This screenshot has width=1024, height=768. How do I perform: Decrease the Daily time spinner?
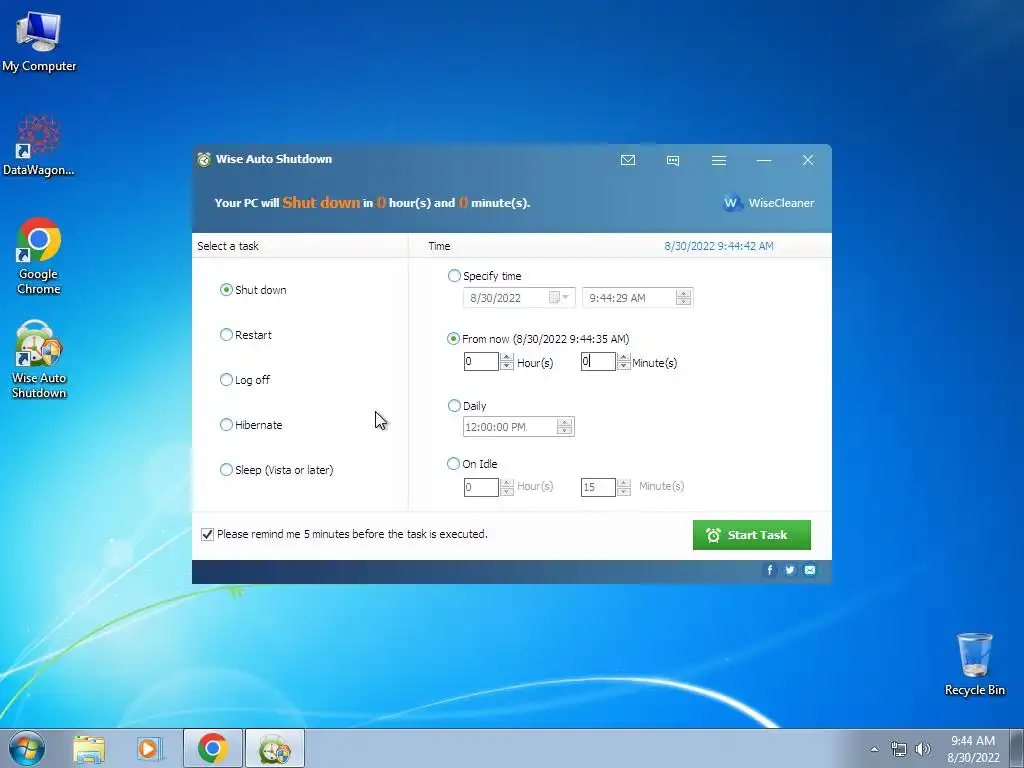point(565,432)
